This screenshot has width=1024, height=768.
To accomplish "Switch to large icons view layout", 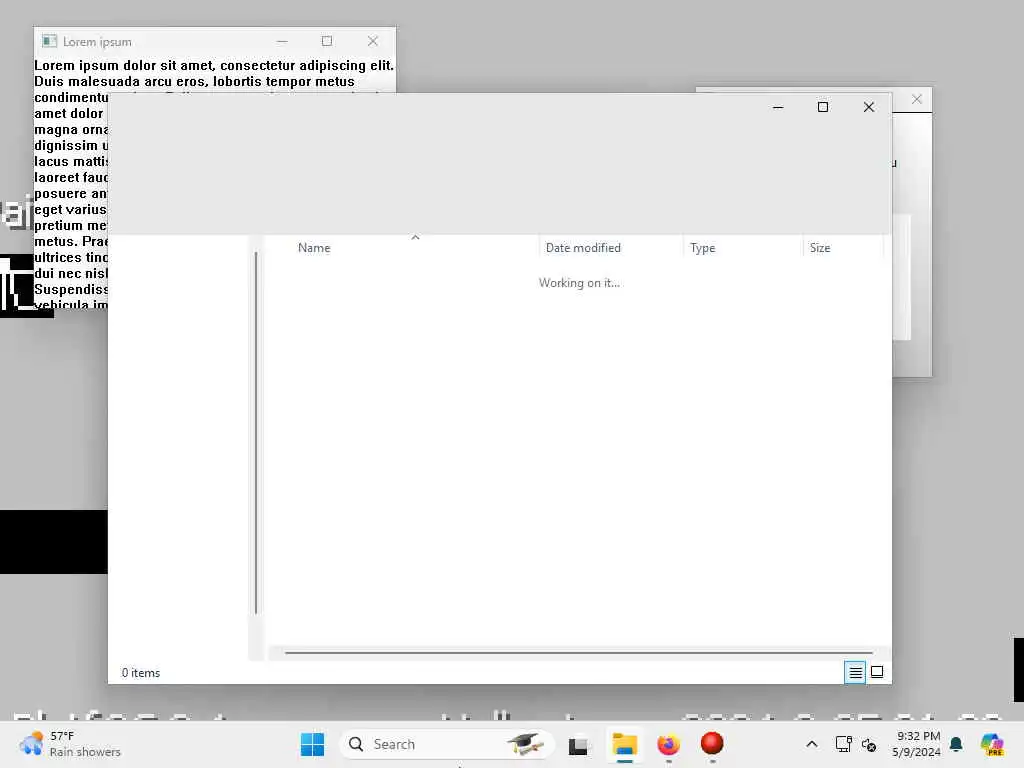I will point(877,672).
